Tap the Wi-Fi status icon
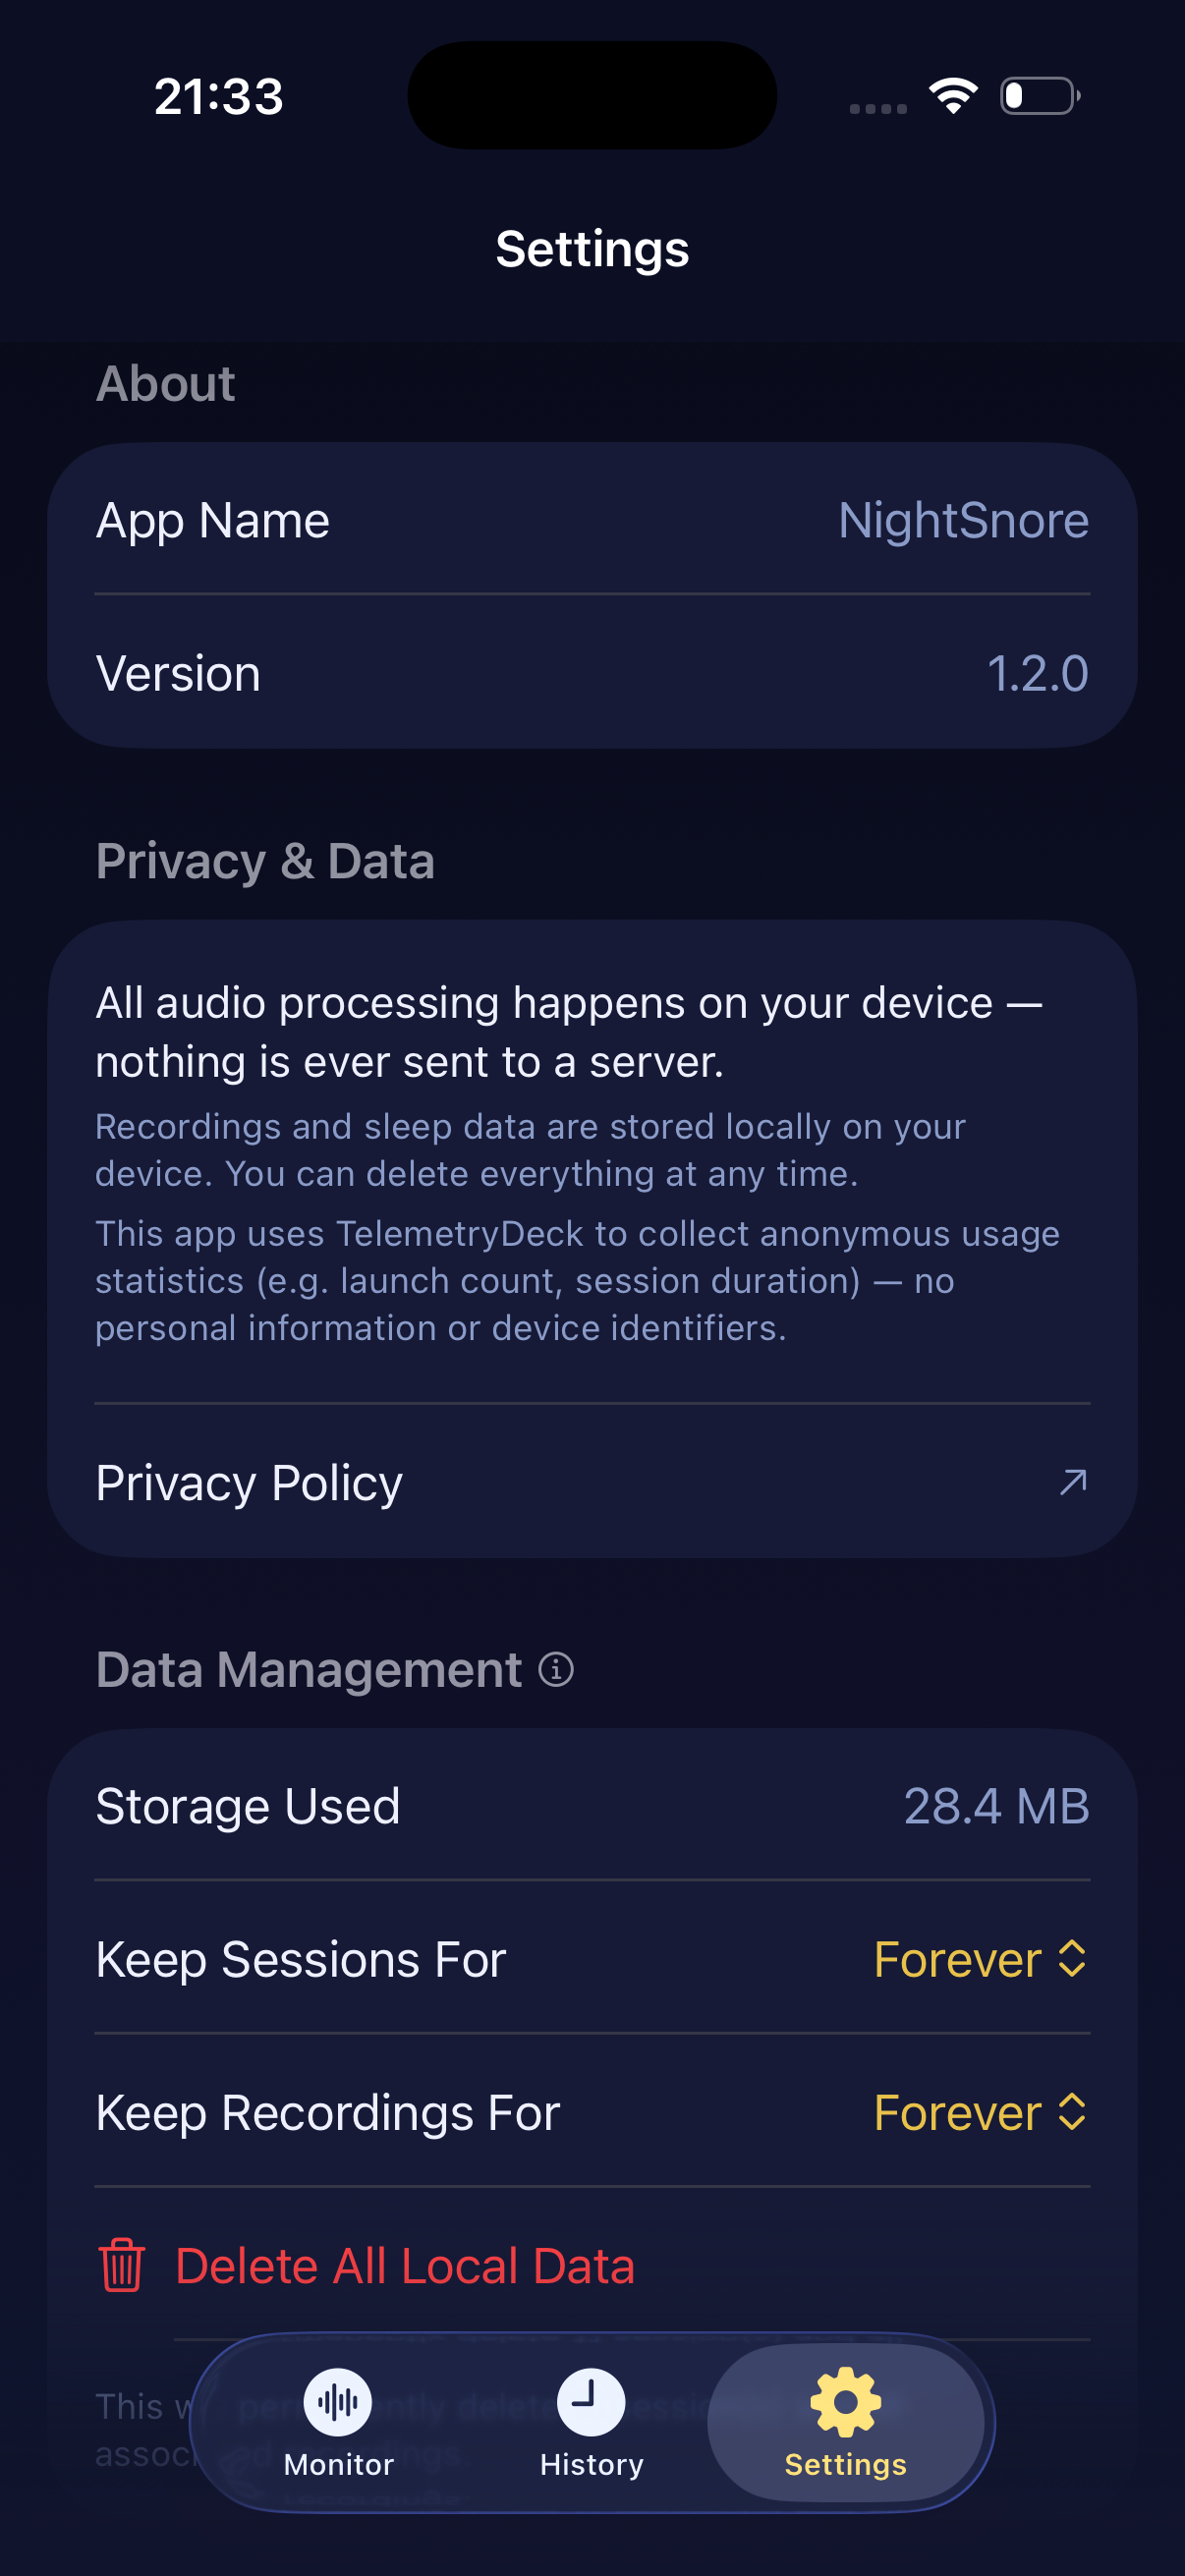Screen dimensions: 1185x2576 (x=953, y=96)
